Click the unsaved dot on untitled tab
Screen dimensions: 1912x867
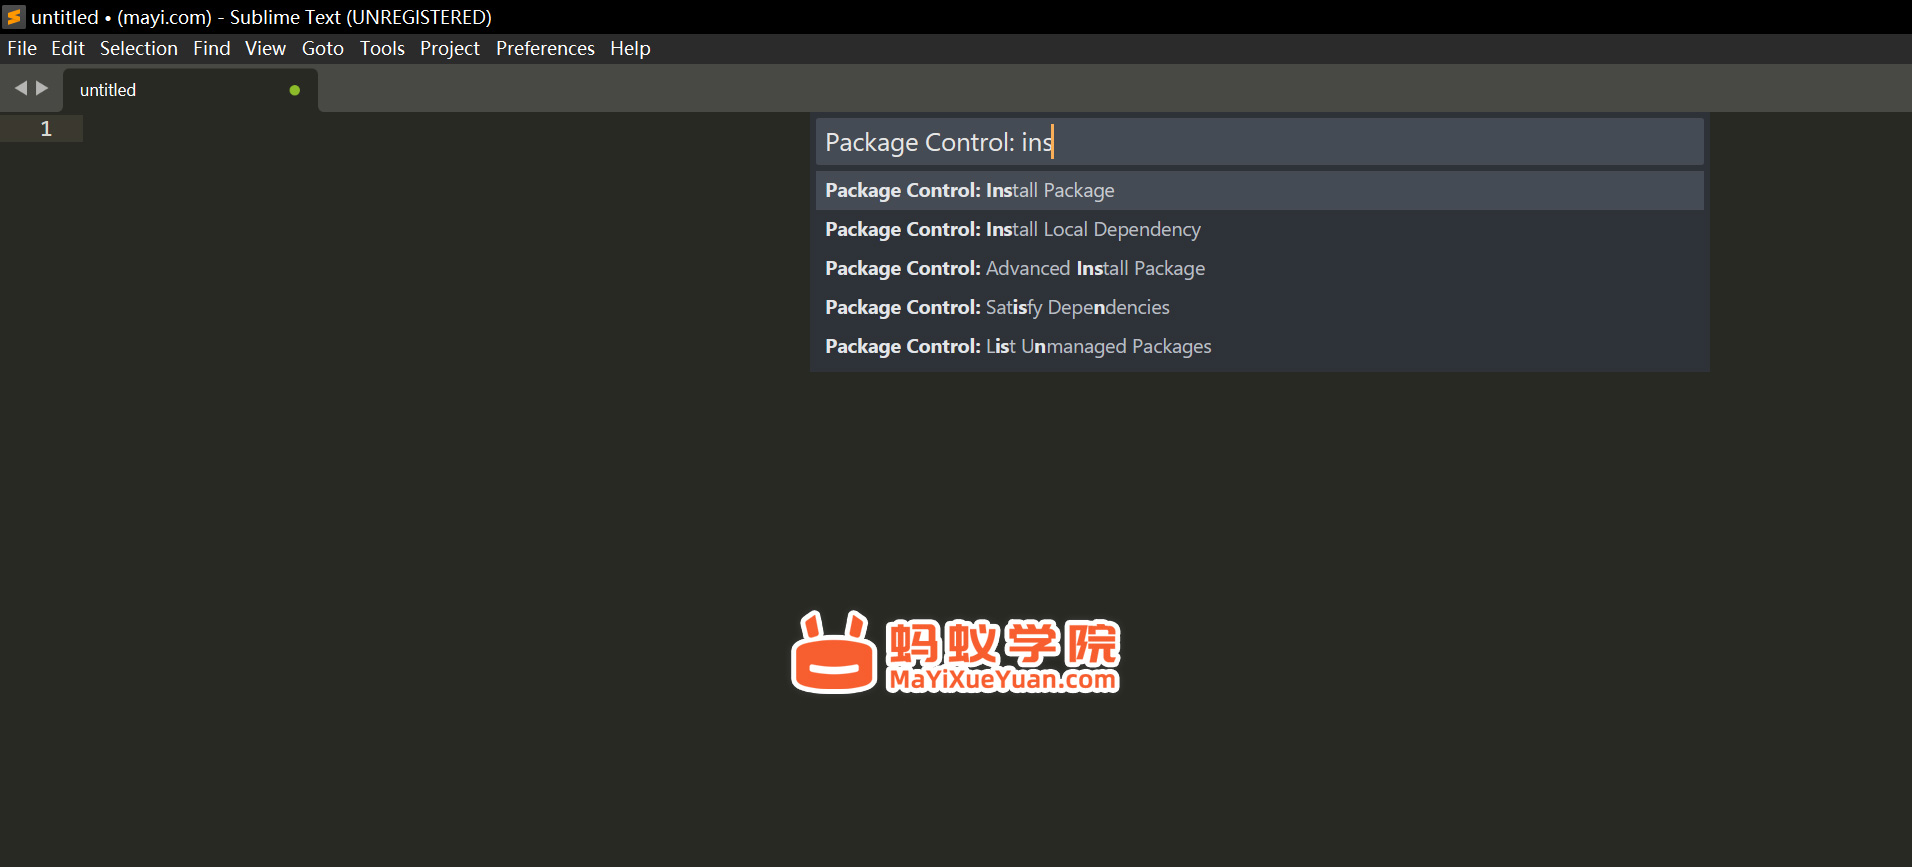click(x=295, y=90)
